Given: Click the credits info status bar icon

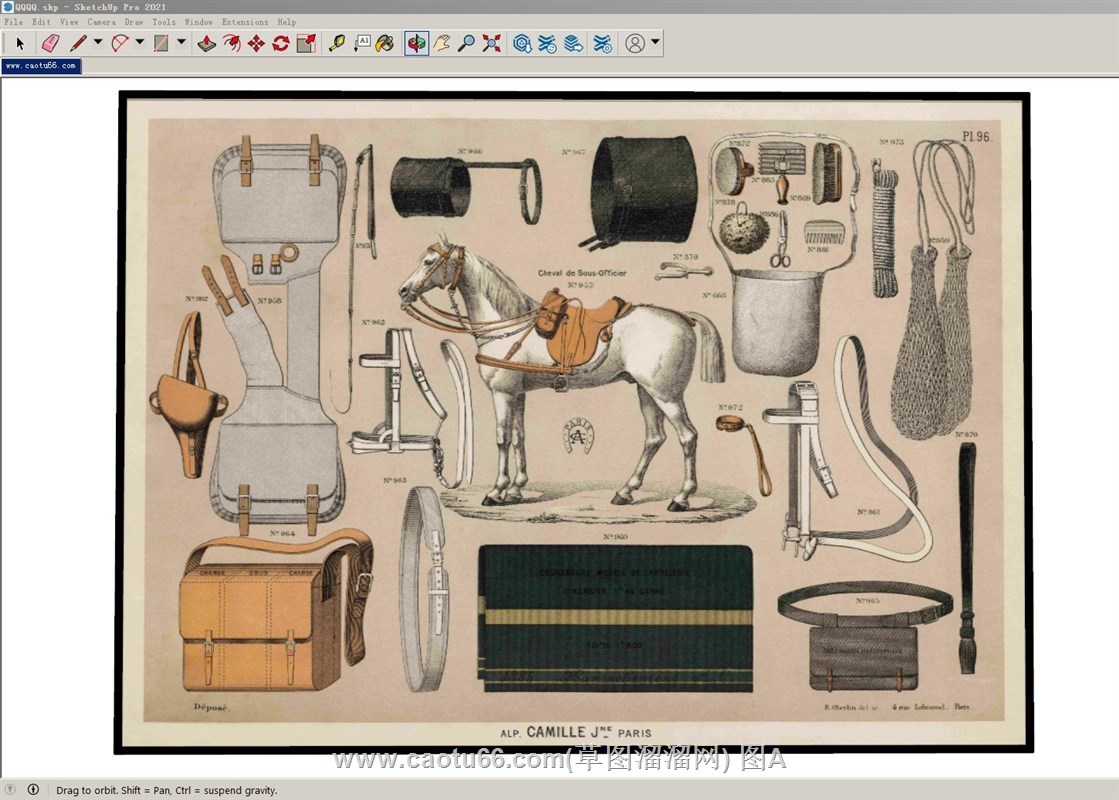Looking at the screenshot, I should coord(33,789).
